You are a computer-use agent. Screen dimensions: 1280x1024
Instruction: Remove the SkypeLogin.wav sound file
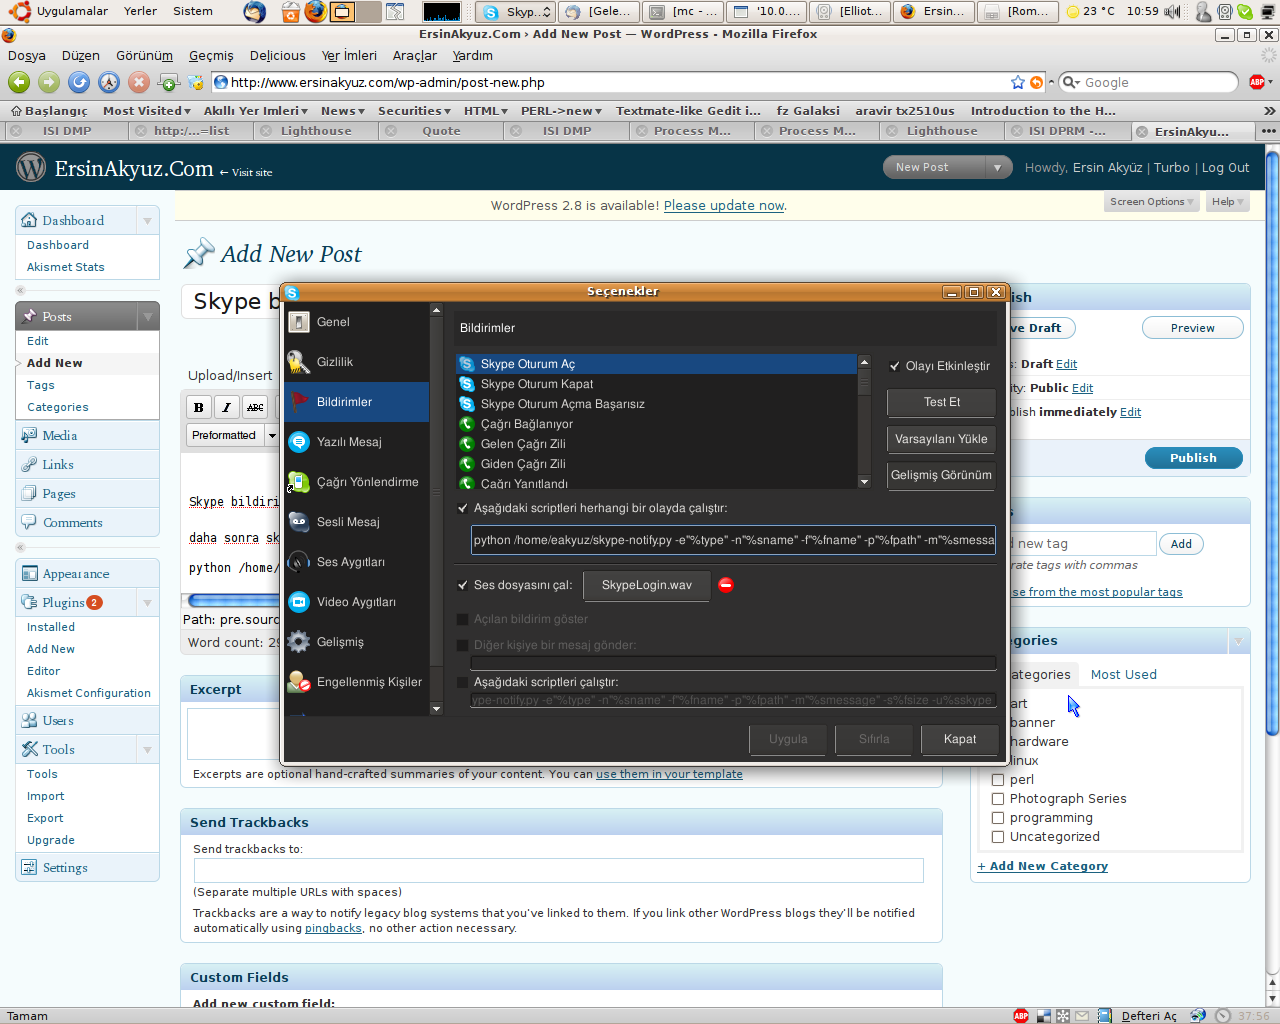(726, 585)
